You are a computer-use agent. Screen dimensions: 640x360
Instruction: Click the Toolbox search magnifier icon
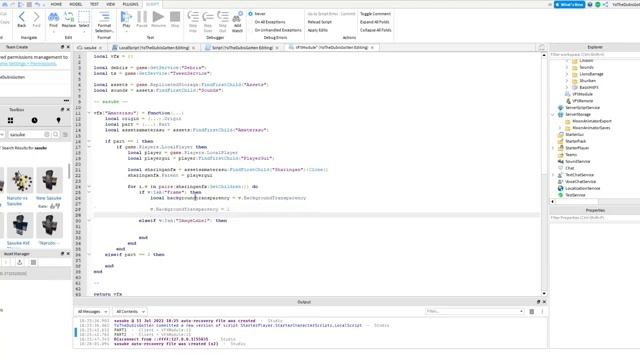coord(56,135)
